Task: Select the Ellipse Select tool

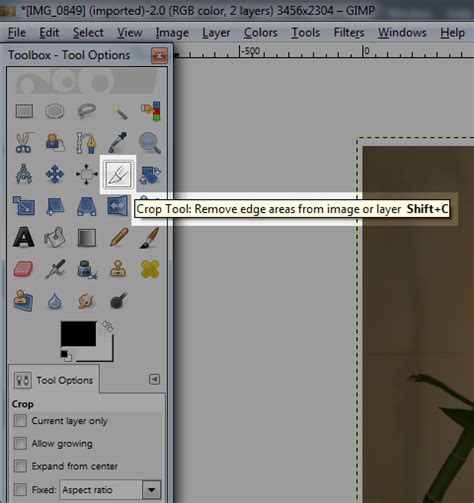Action: [55, 111]
